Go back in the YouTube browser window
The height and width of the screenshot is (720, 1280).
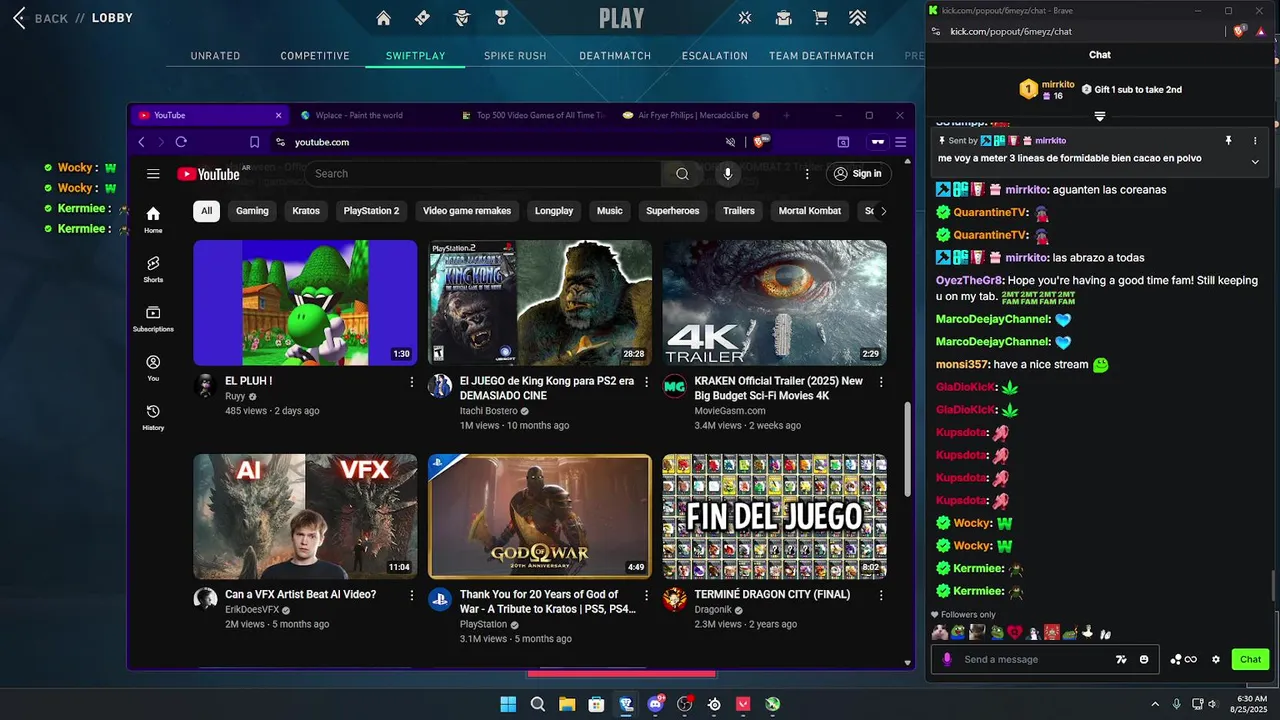(141, 142)
